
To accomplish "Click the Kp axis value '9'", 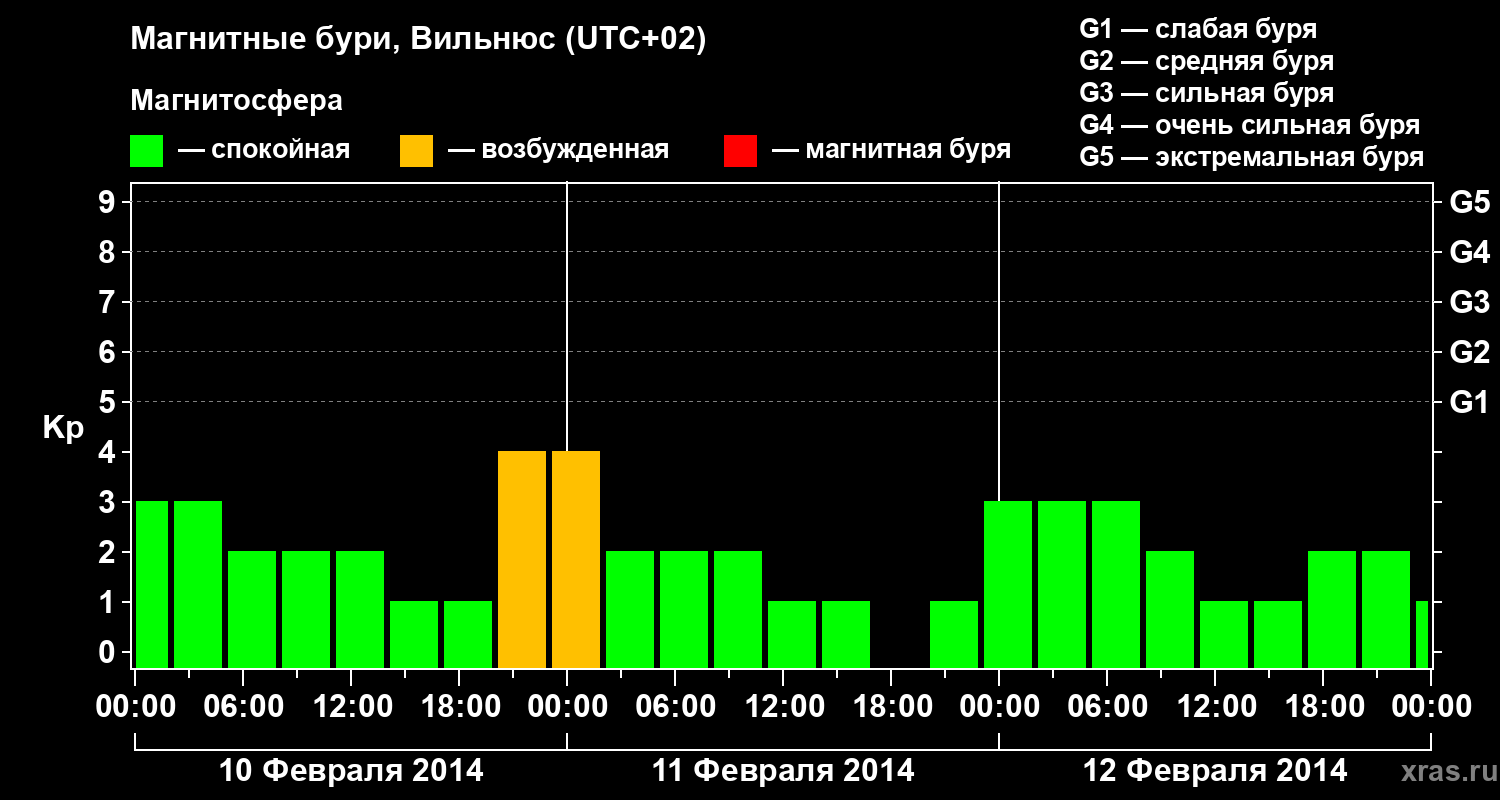I will click(x=108, y=202).
